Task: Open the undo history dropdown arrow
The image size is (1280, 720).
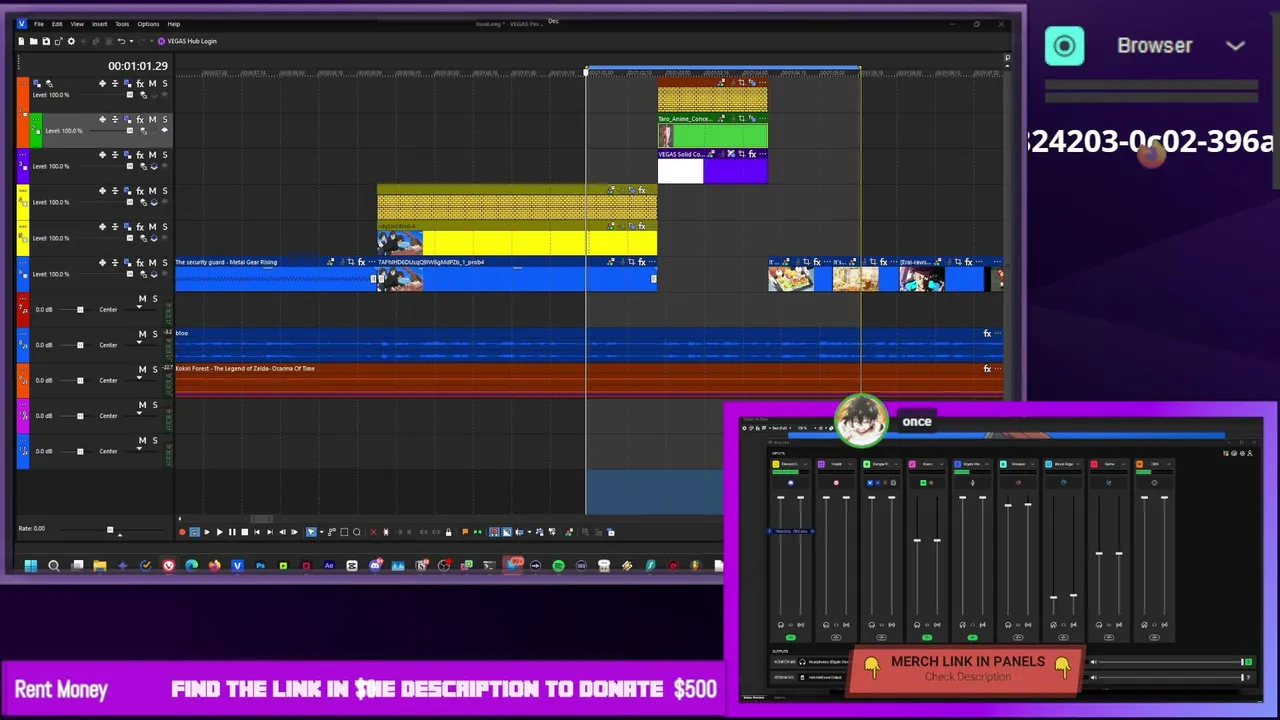Action: (x=131, y=41)
